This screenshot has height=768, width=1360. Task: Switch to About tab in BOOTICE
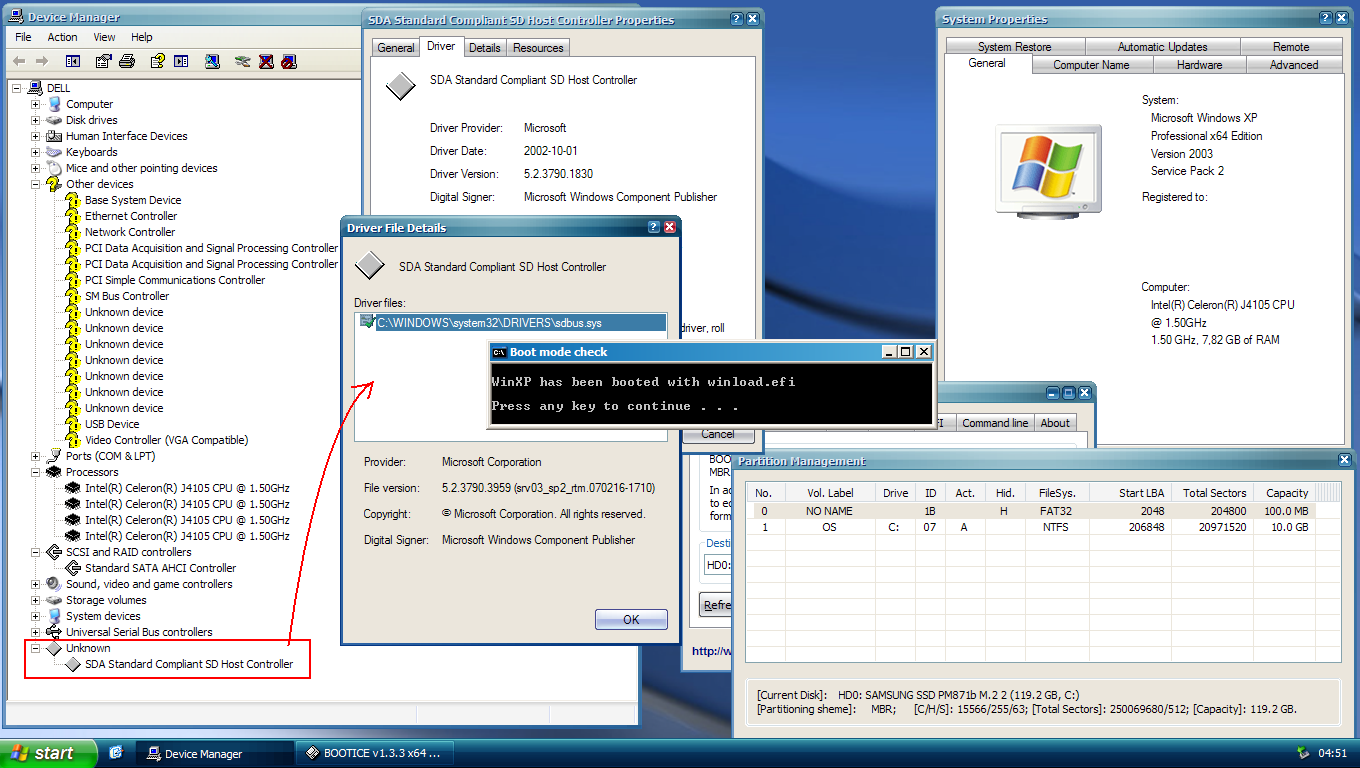1055,423
